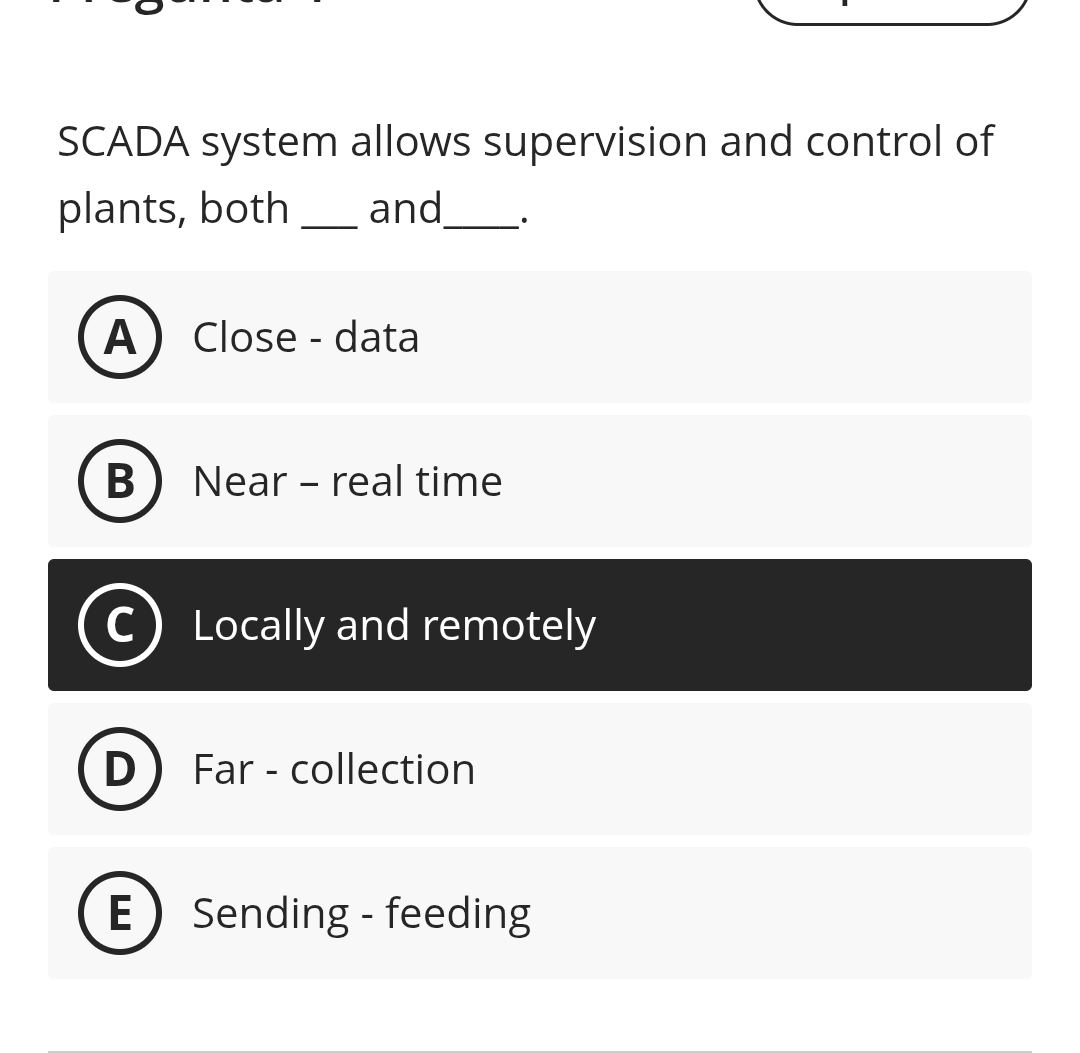The width and height of the screenshot is (1080, 1053).
Task: Choose the answer text 'Far - collection'
Action: 333,769
